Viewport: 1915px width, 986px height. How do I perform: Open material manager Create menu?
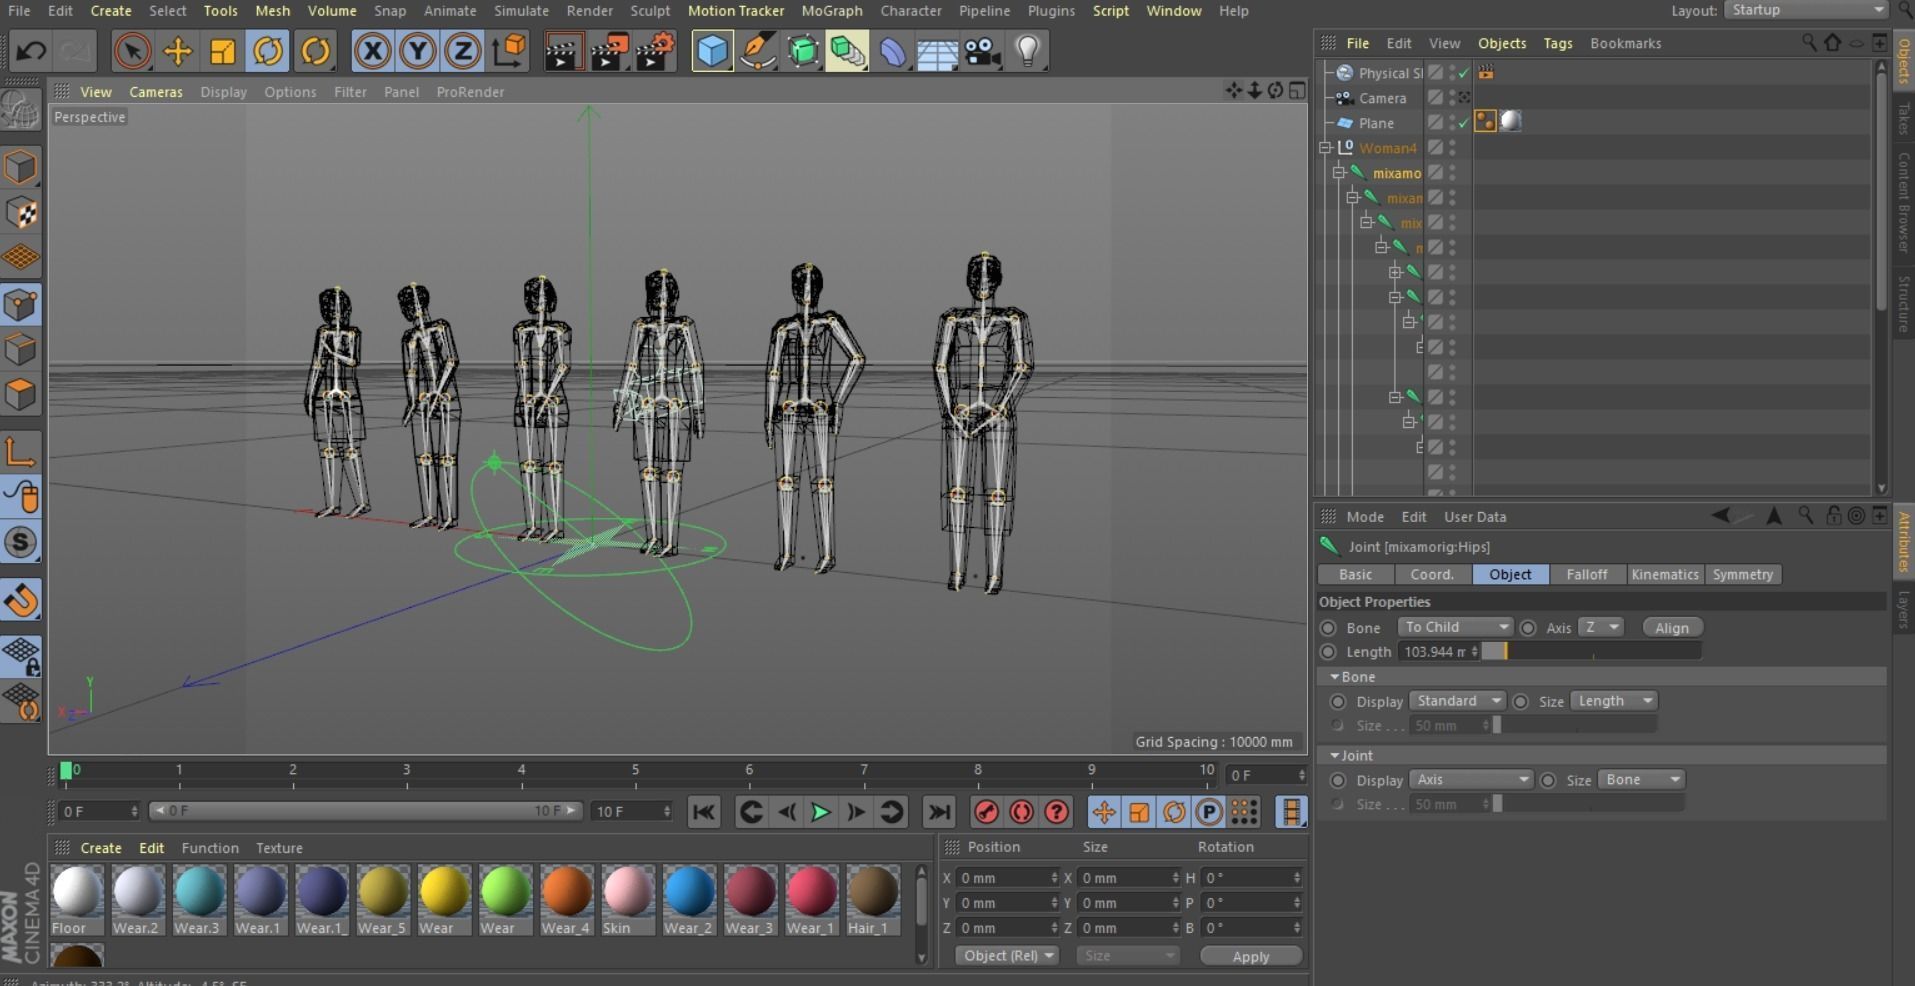(x=101, y=847)
